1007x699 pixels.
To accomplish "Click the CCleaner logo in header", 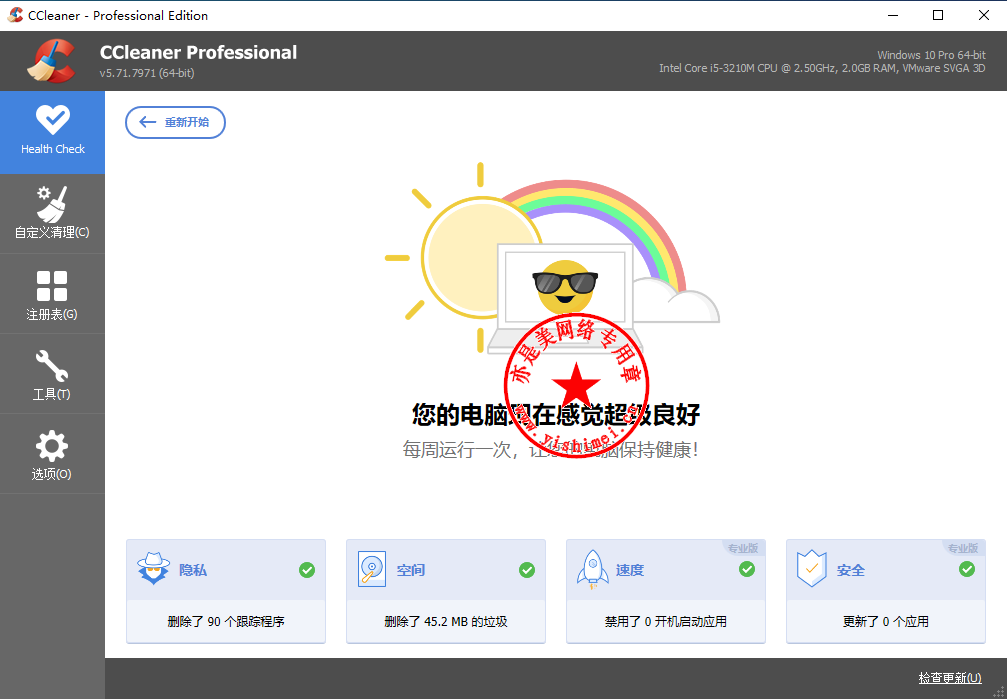I will pyautogui.click(x=51, y=61).
